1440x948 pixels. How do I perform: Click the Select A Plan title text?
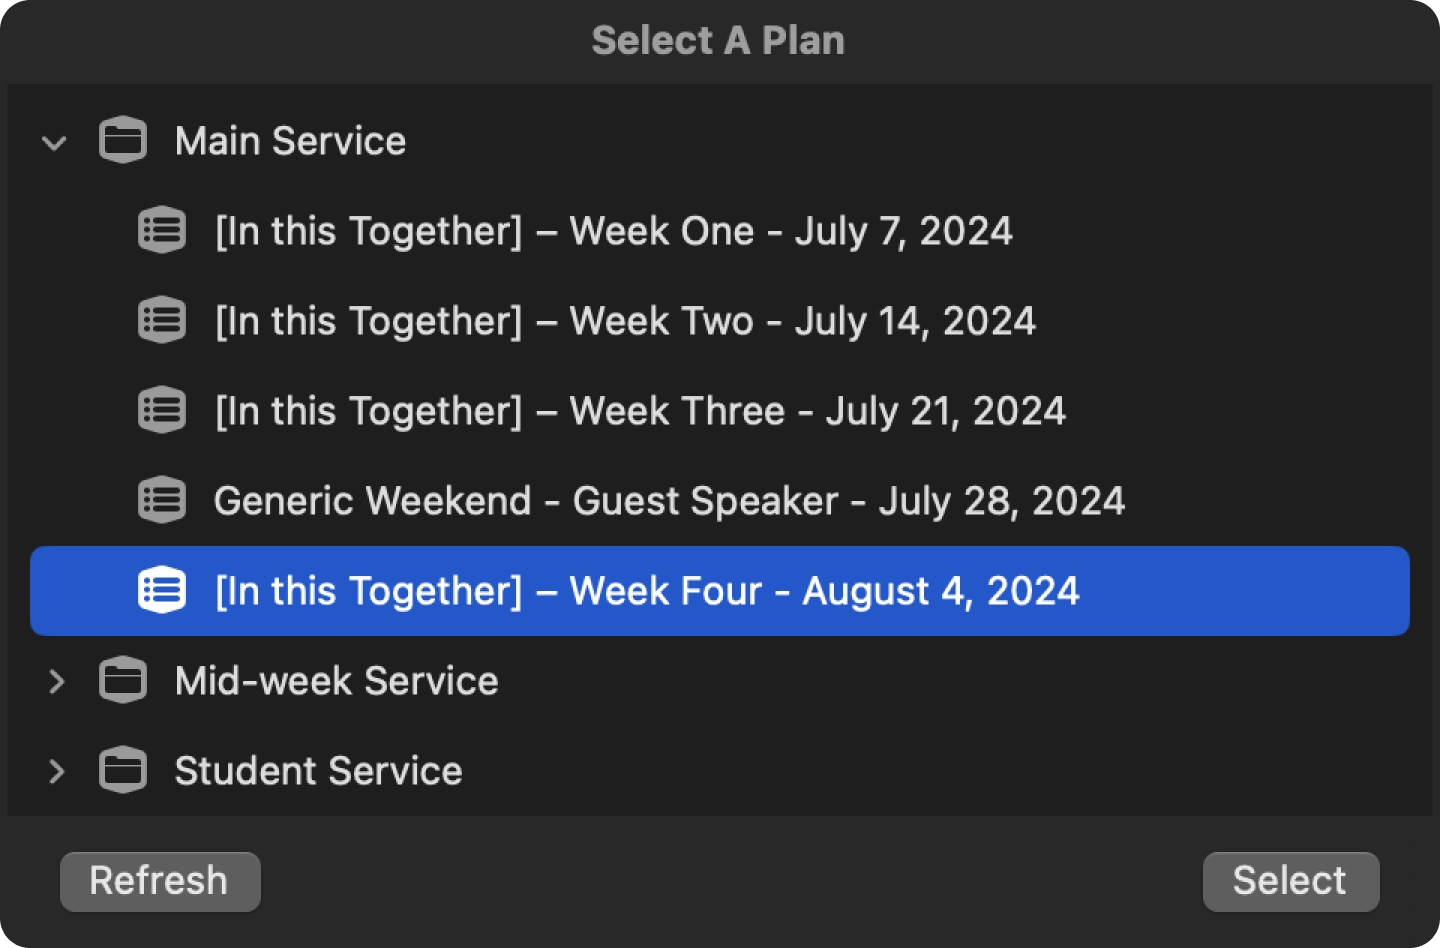(719, 40)
